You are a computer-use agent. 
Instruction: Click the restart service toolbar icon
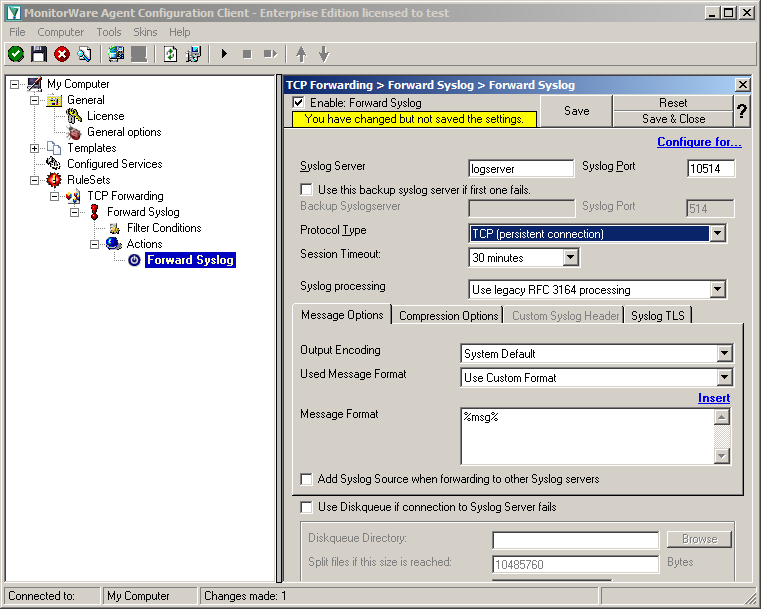pyautogui.click(x=270, y=54)
